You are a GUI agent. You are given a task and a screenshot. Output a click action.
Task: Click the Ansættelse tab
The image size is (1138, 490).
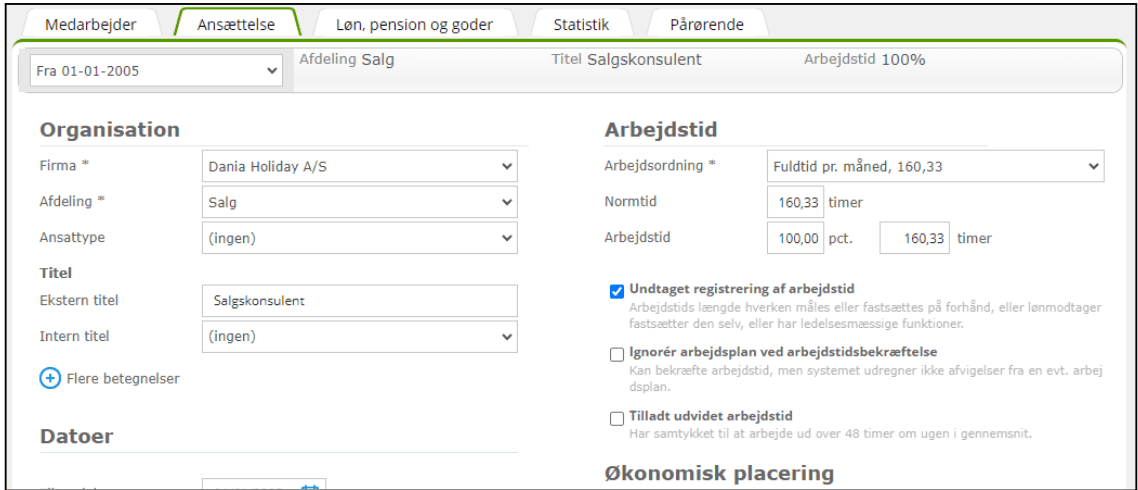[238, 24]
